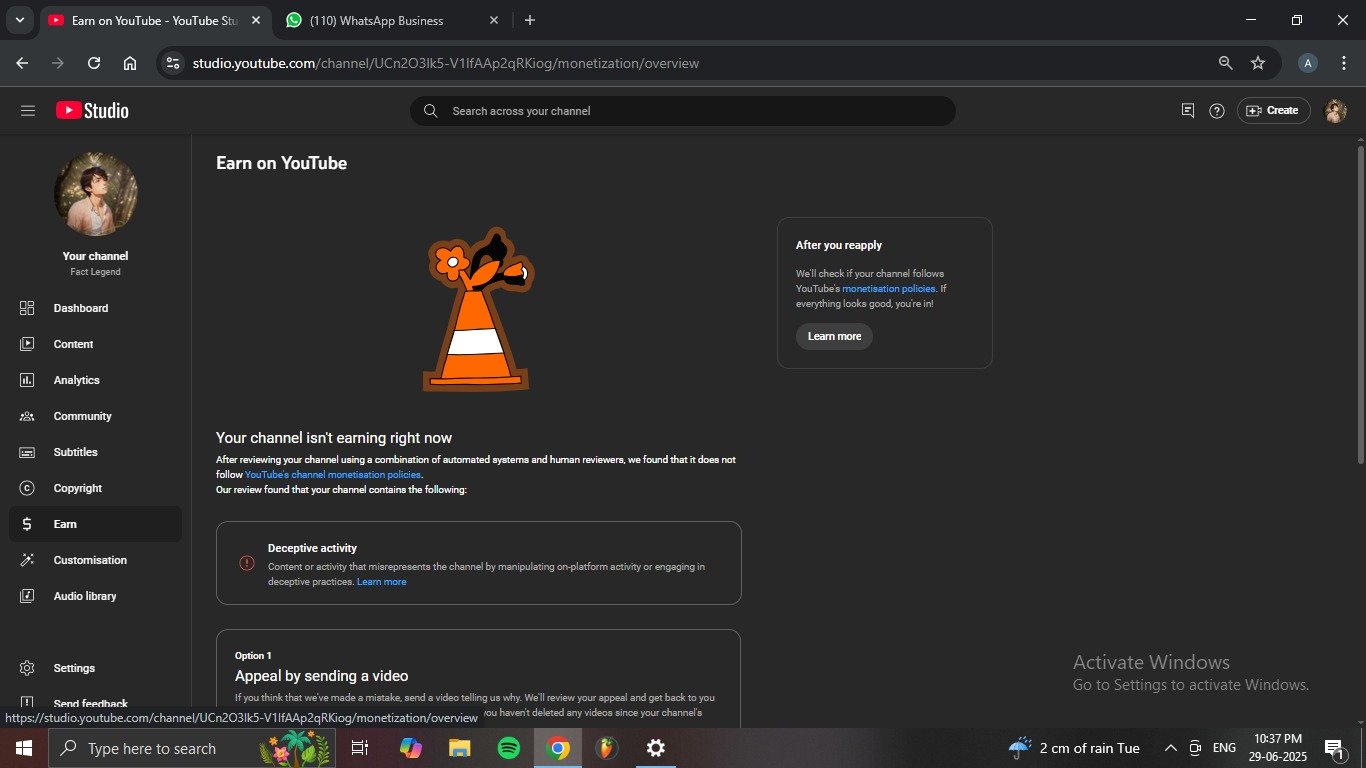Open the Customisation section
Viewport: 1366px width, 768px height.
(95, 560)
